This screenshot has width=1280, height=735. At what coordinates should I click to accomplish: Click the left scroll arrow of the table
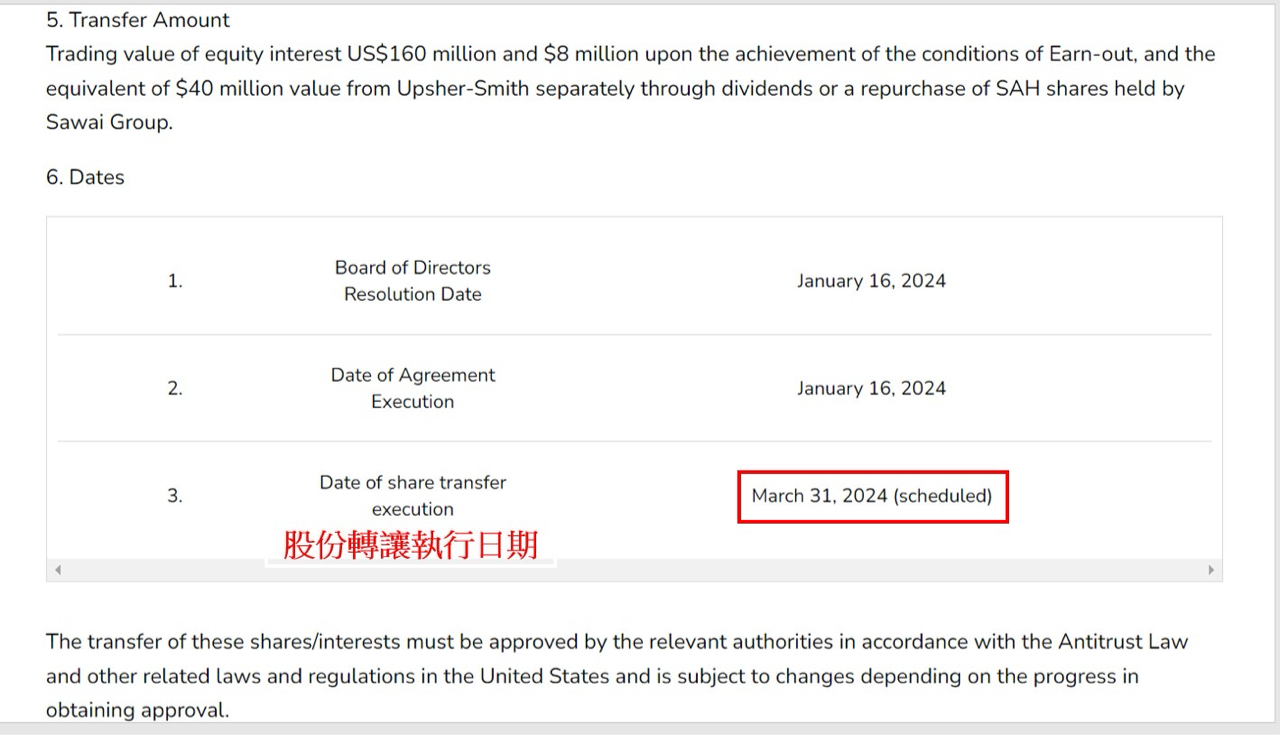(58, 570)
